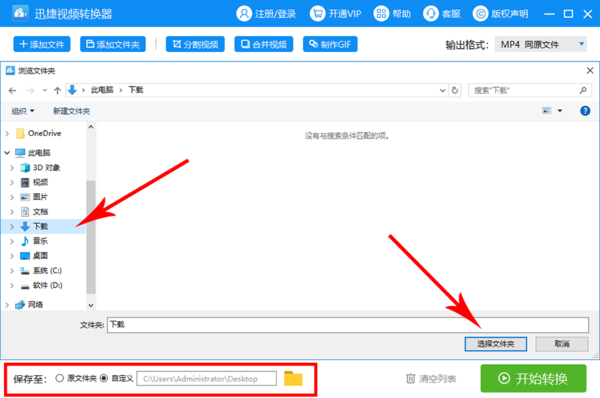This screenshot has width=600, height=398.
Task: Open the 组织 menu
Action: click(23, 111)
